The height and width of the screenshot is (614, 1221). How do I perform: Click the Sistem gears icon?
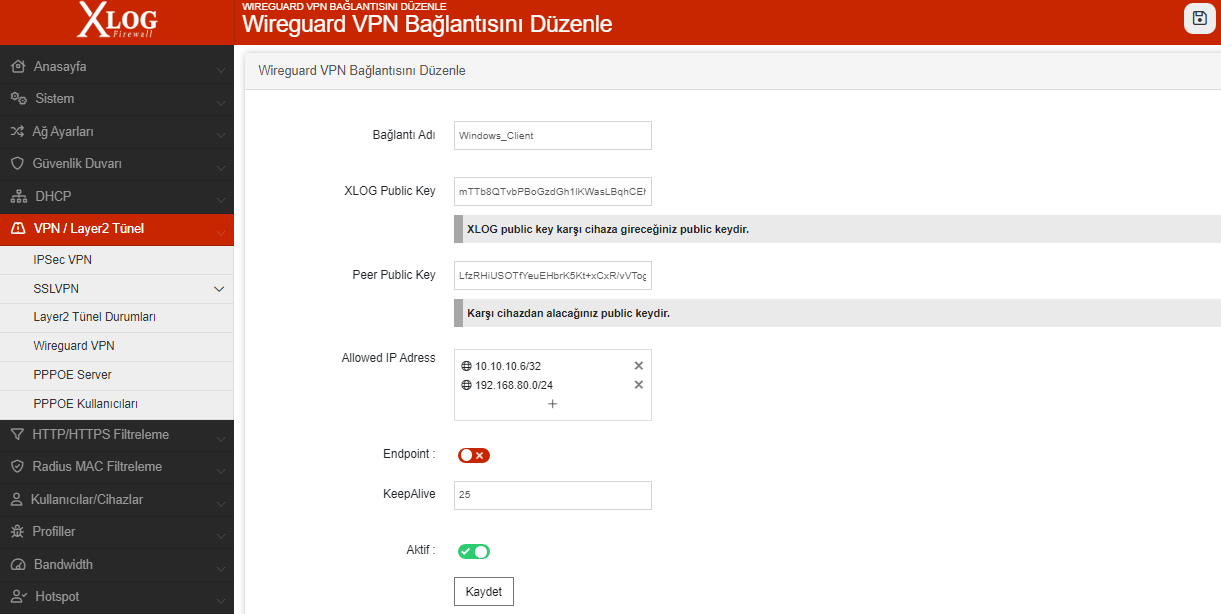(18, 99)
